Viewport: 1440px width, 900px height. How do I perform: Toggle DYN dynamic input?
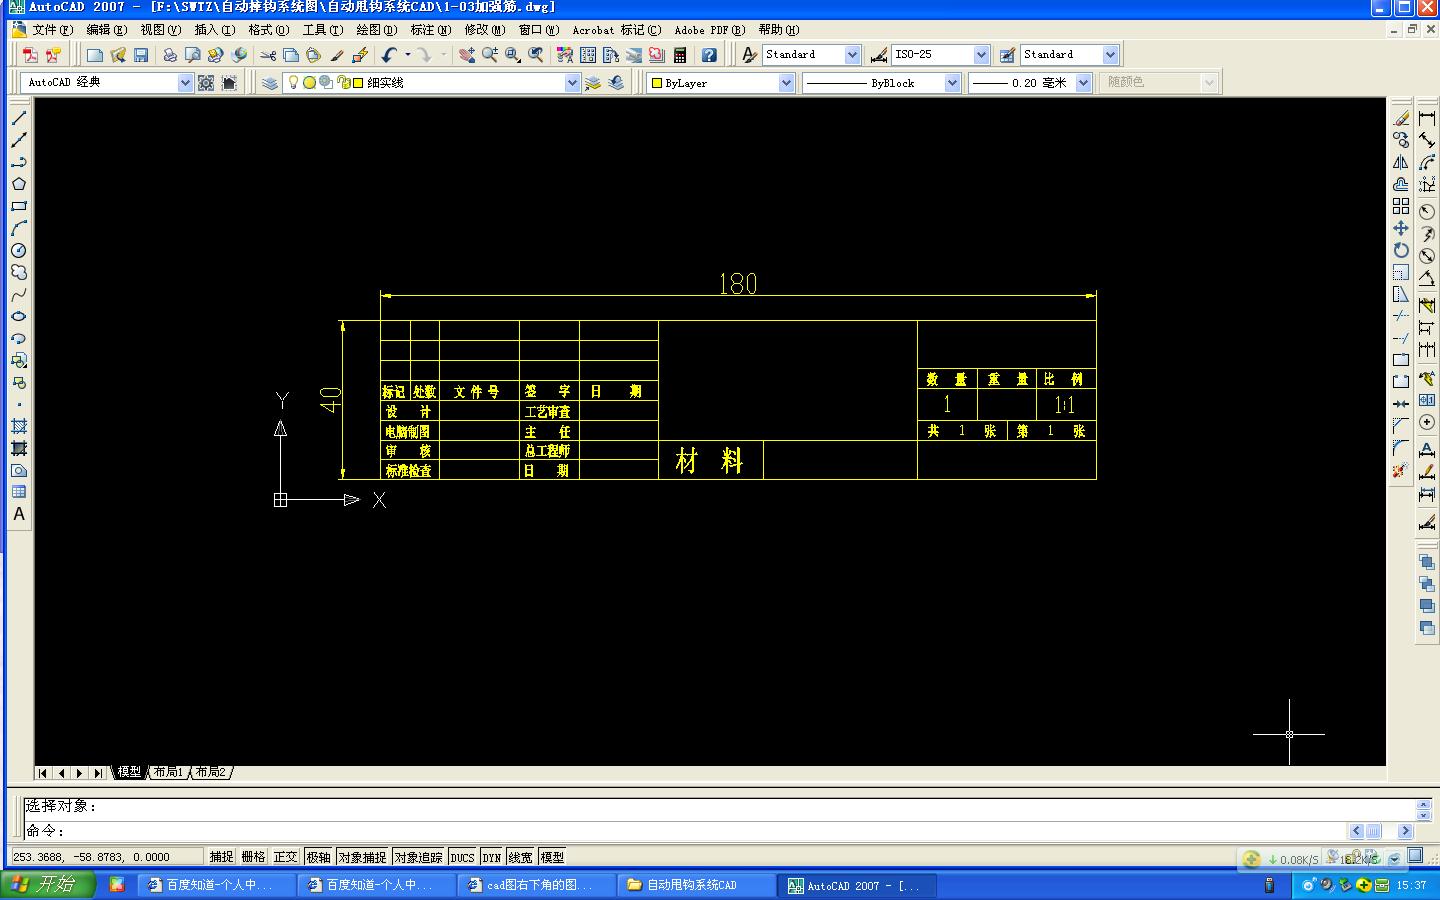(491, 857)
